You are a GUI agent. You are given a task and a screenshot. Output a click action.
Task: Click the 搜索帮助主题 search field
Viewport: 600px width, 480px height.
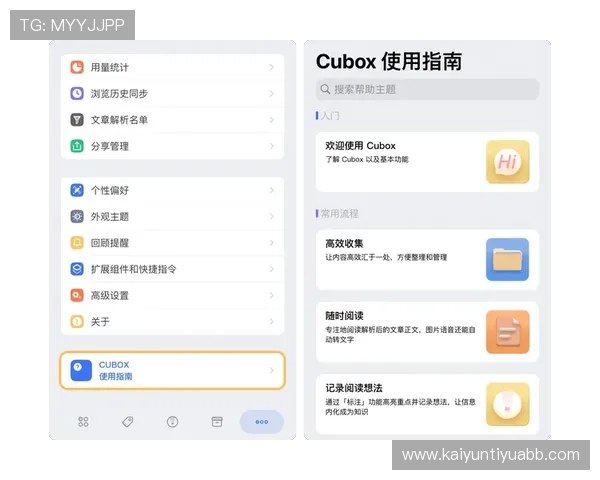pos(427,89)
